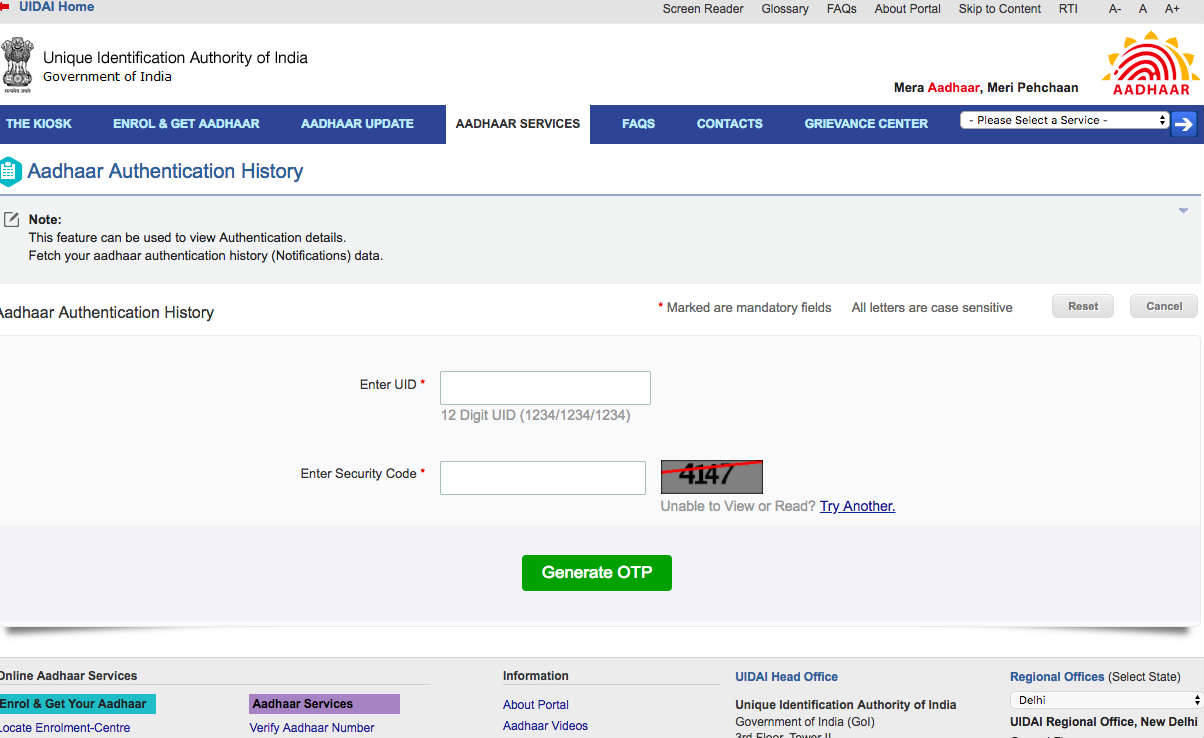Open the GRIEVANCE CENTER menu
This screenshot has width=1204, height=738.
pyautogui.click(x=866, y=123)
